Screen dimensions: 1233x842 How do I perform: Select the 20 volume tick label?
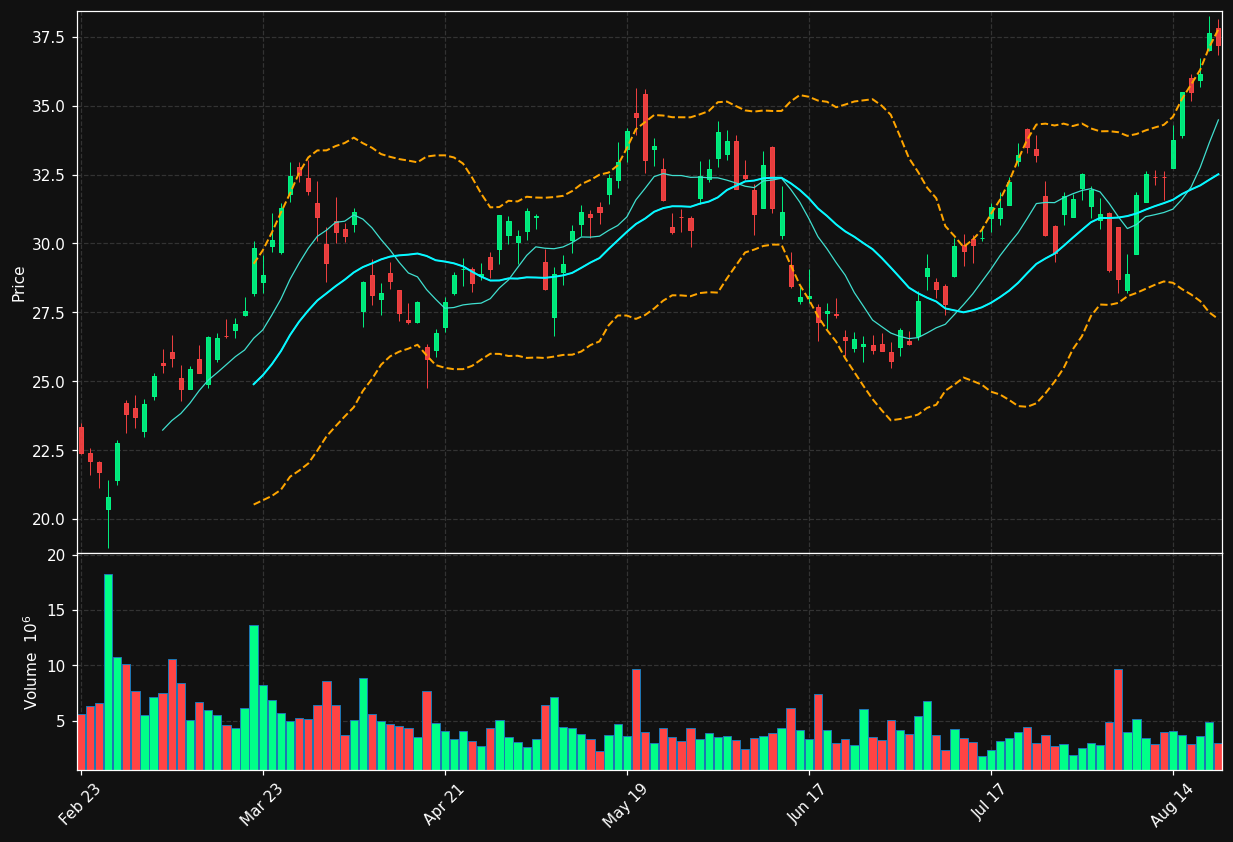tap(56, 555)
